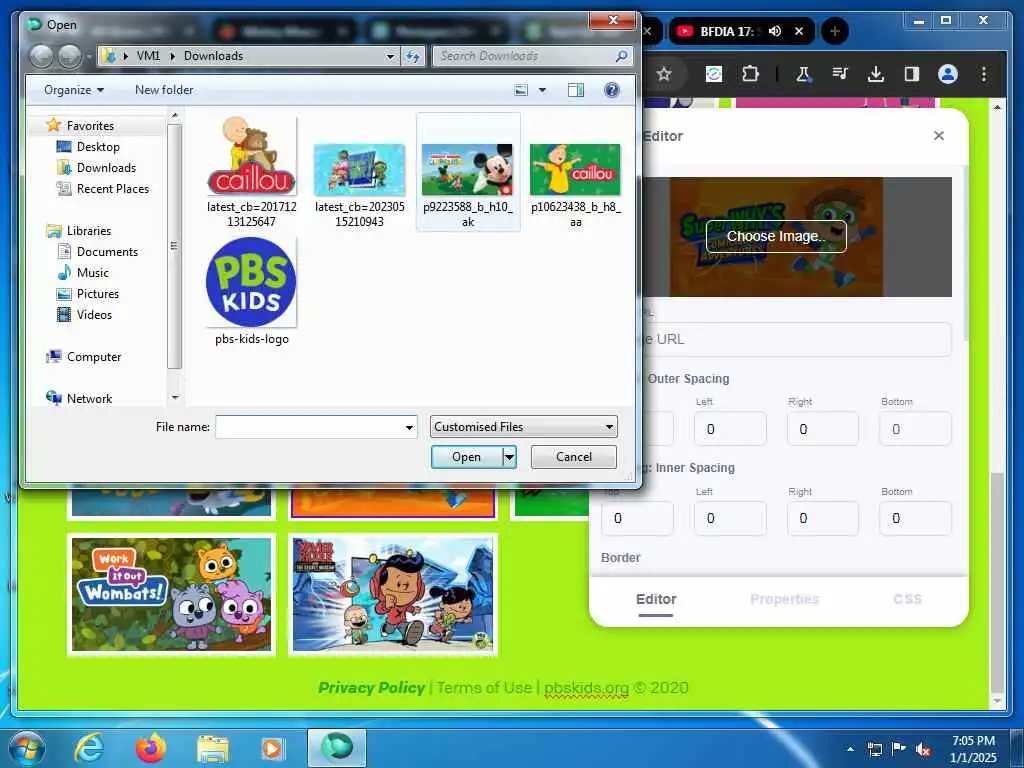Click Inner Spacing Bottom value field

915,519
